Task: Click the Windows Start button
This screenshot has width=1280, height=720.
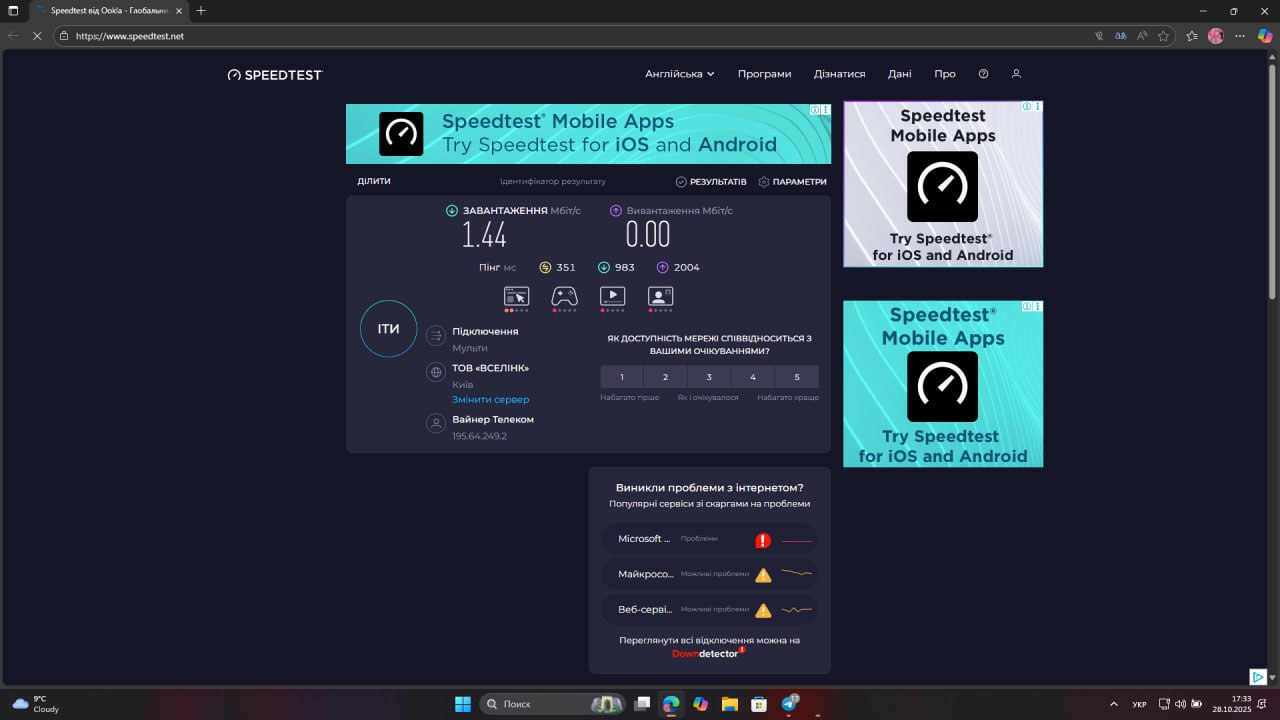Action: tap(463, 704)
